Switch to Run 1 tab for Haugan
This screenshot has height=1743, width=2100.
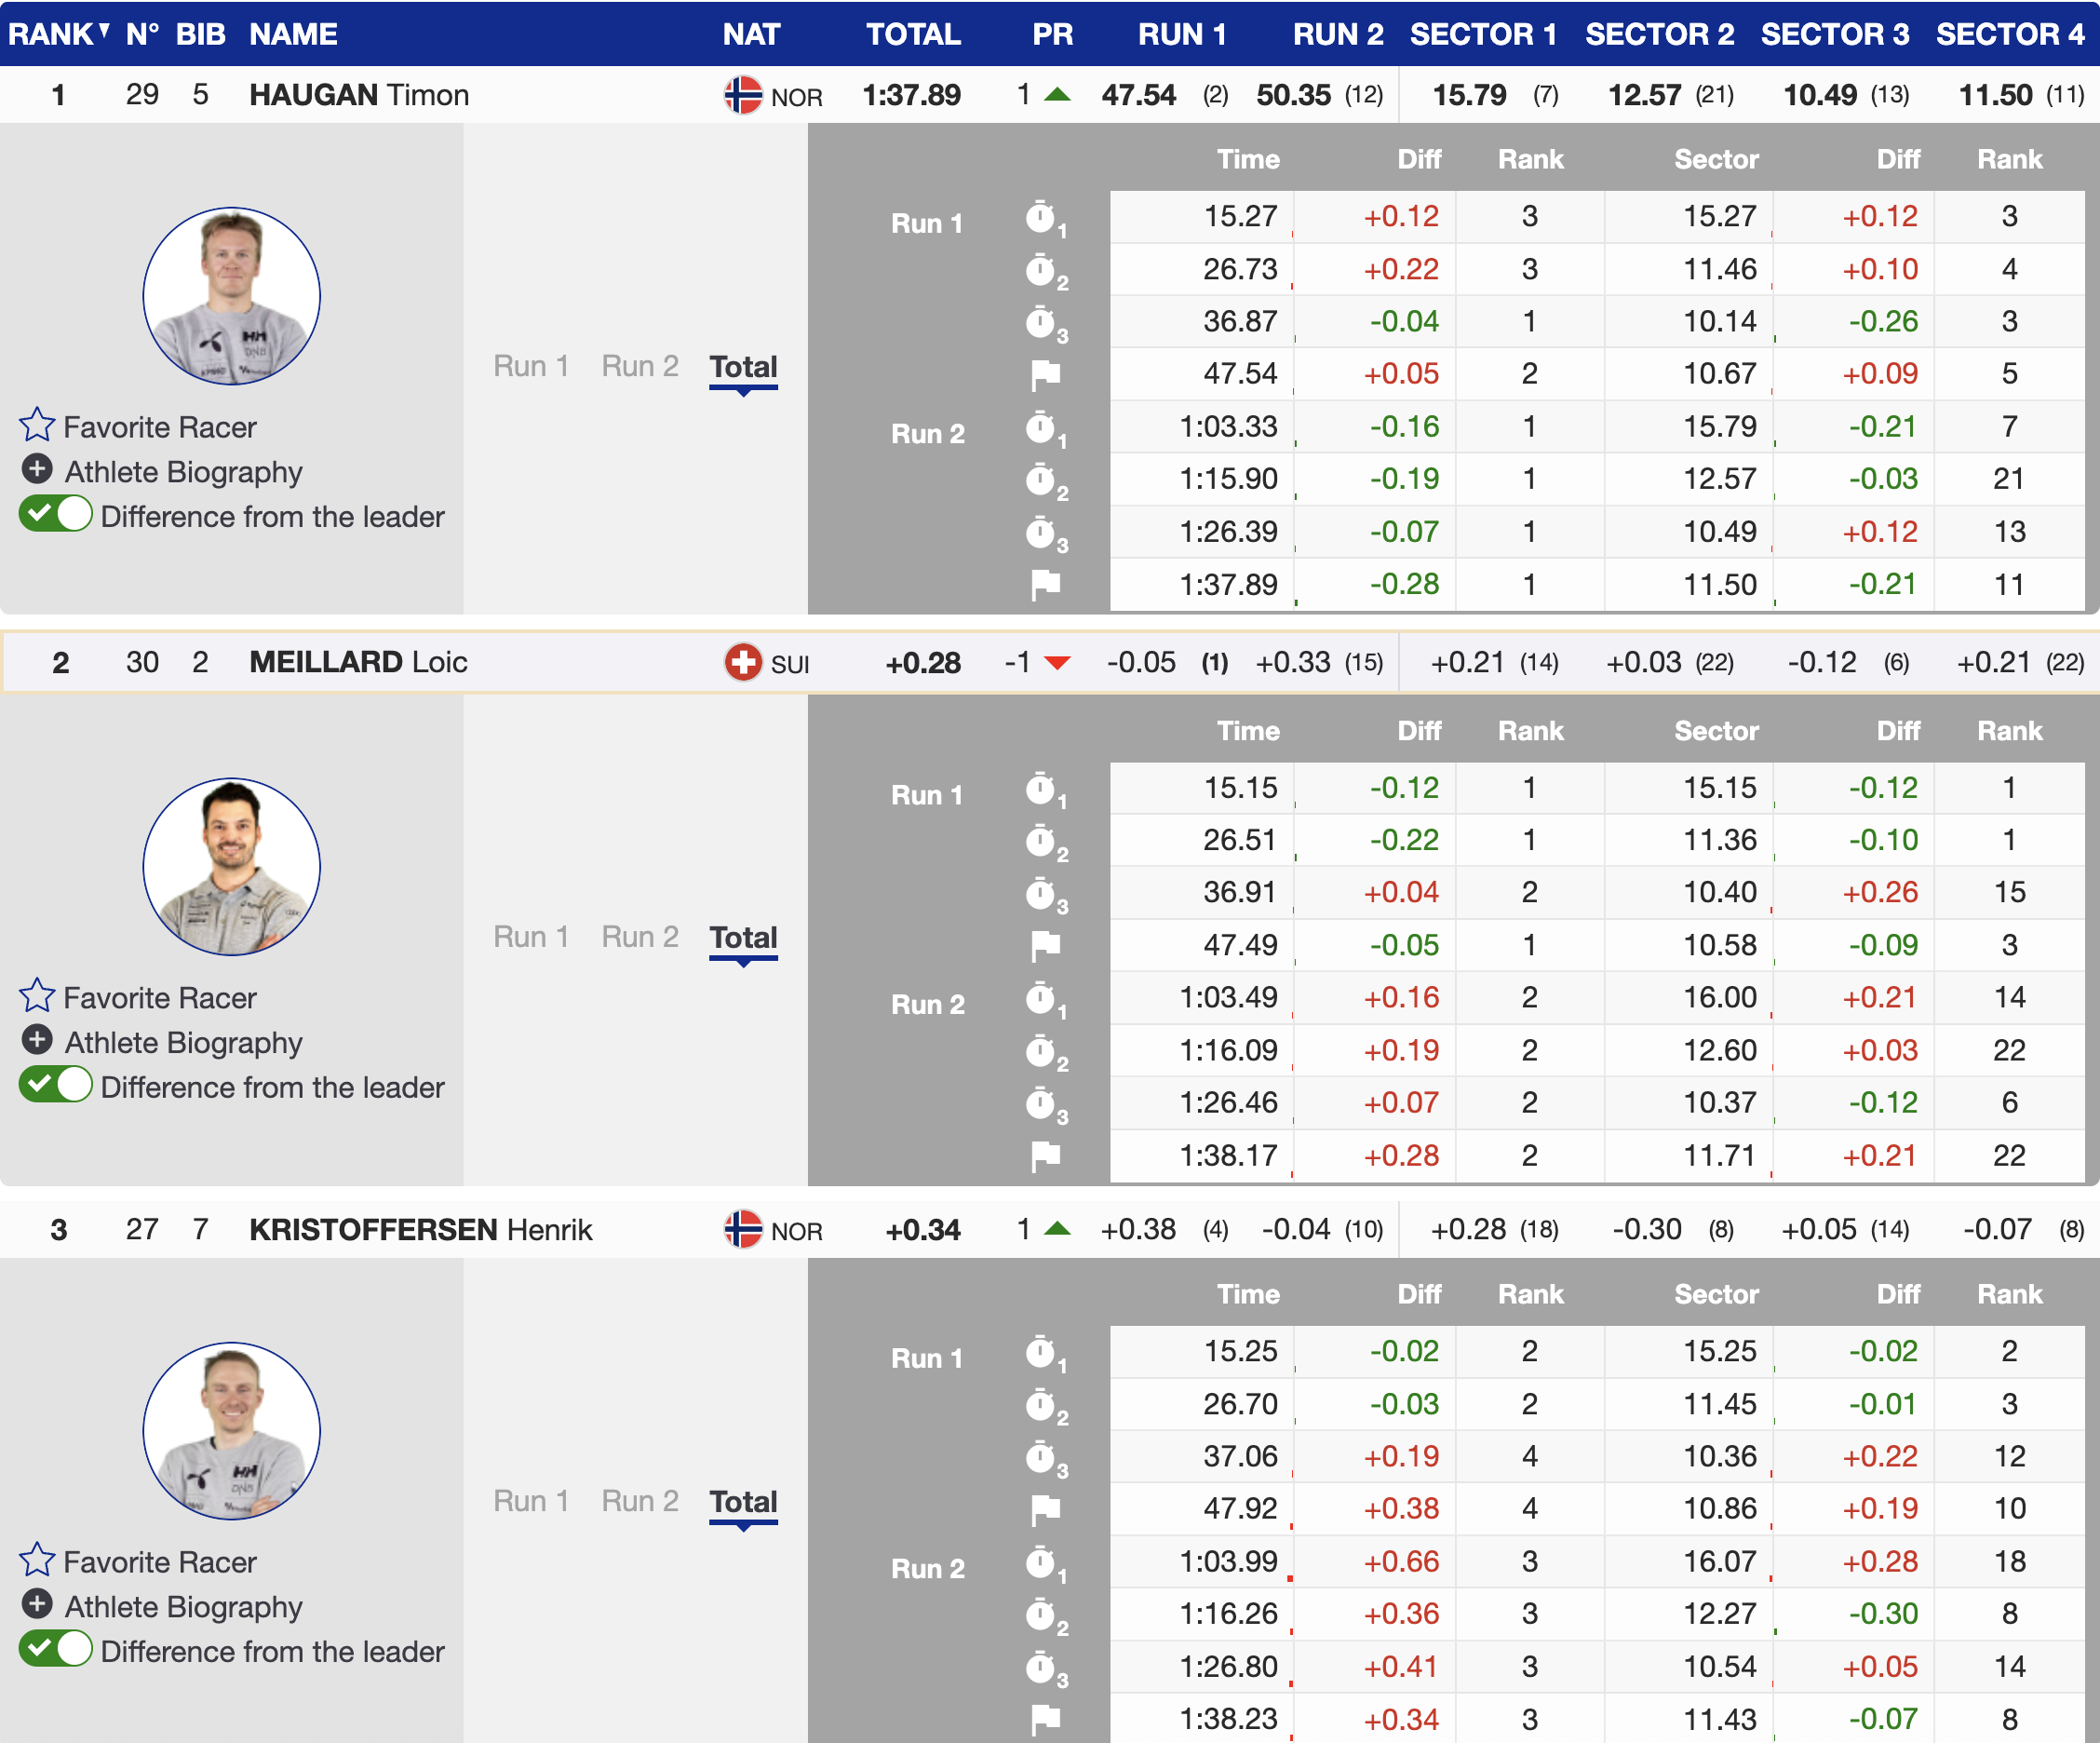click(530, 366)
